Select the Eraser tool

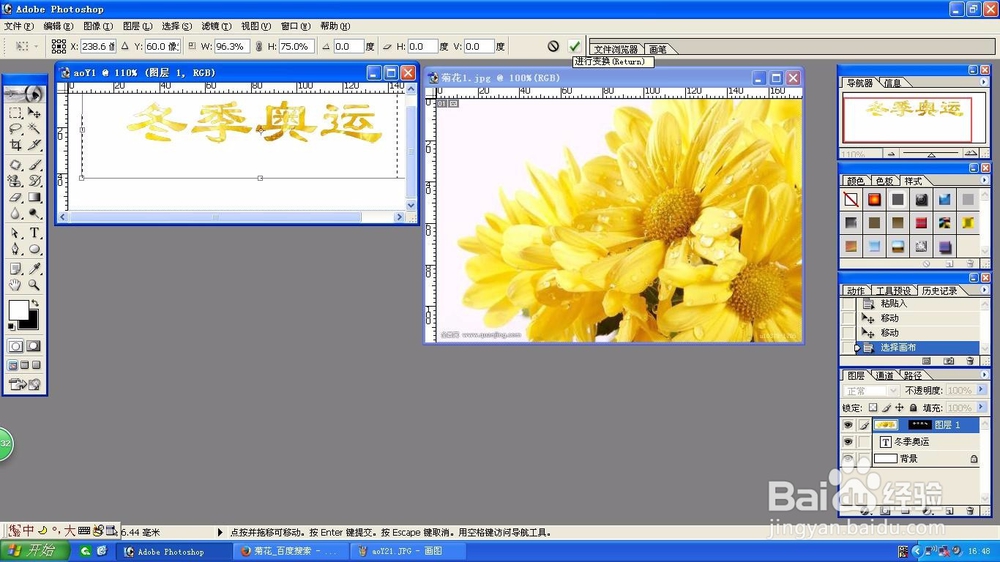coord(16,197)
